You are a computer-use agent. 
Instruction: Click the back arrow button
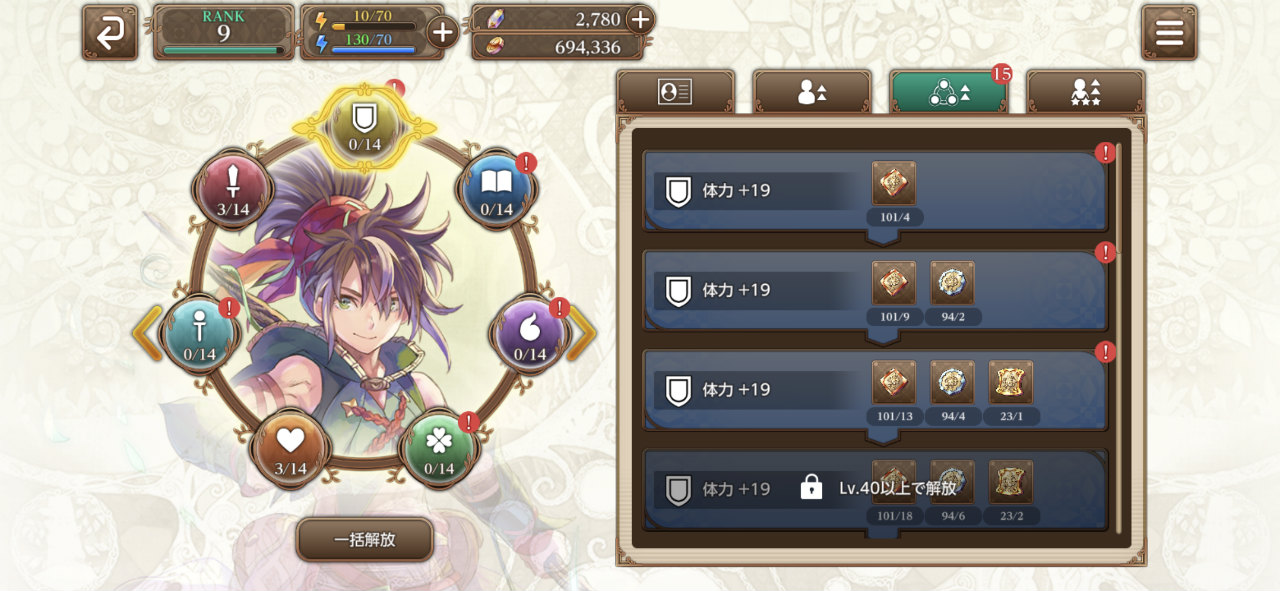coord(110,32)
